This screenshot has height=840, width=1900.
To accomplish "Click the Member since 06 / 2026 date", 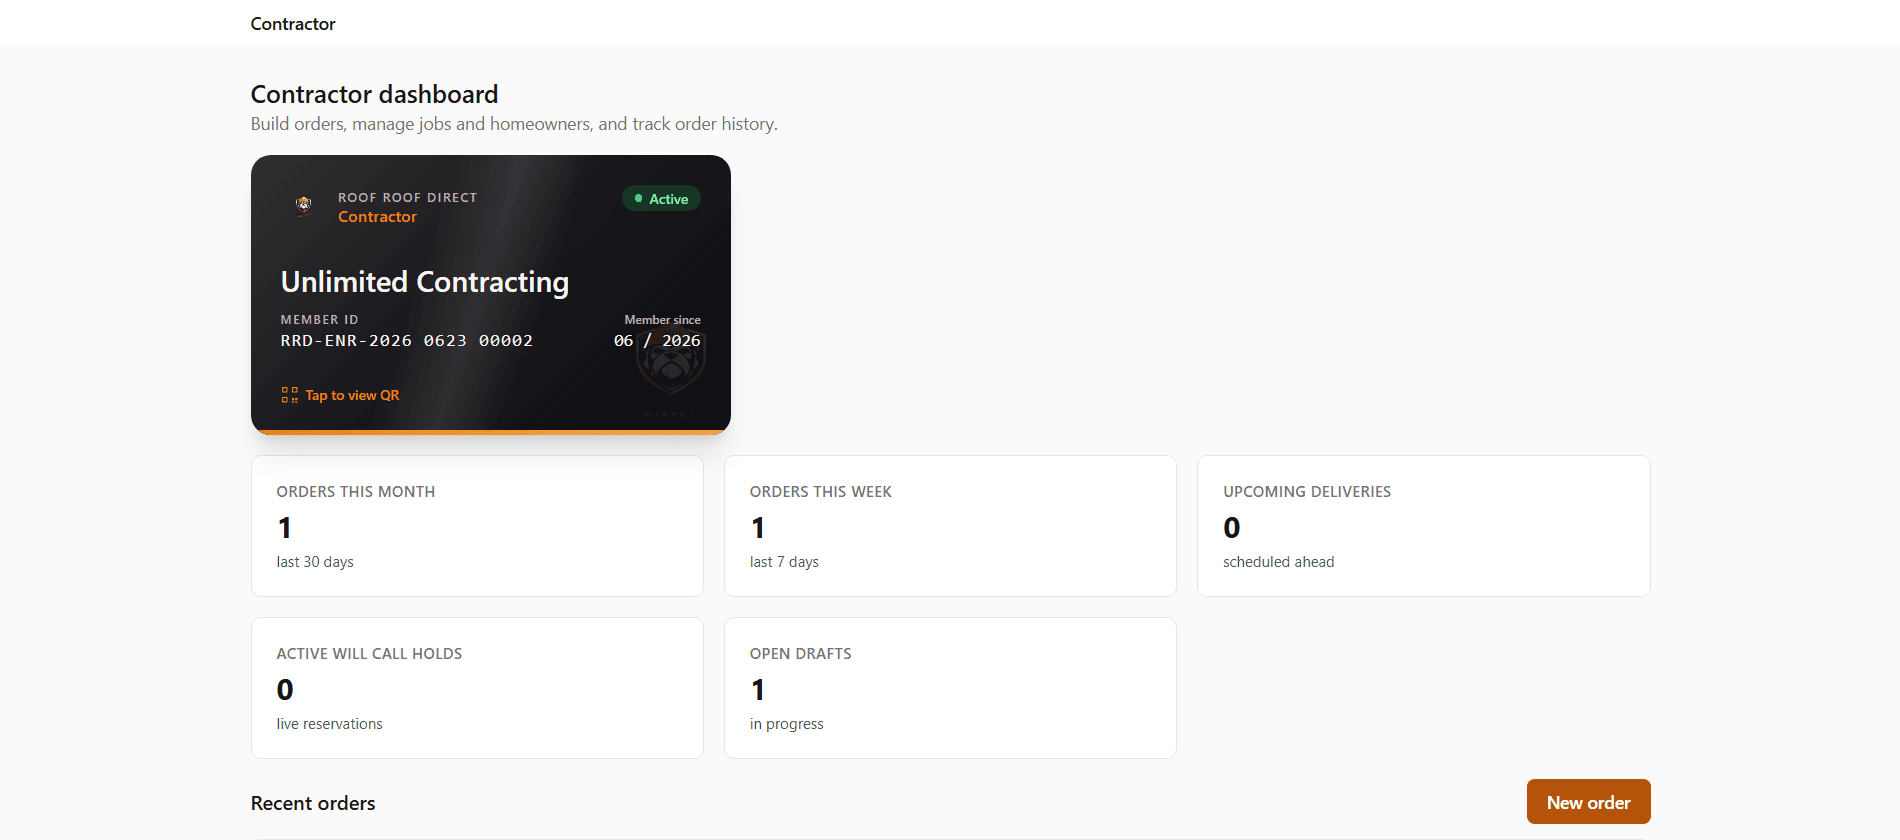I will tap(657, 341).
